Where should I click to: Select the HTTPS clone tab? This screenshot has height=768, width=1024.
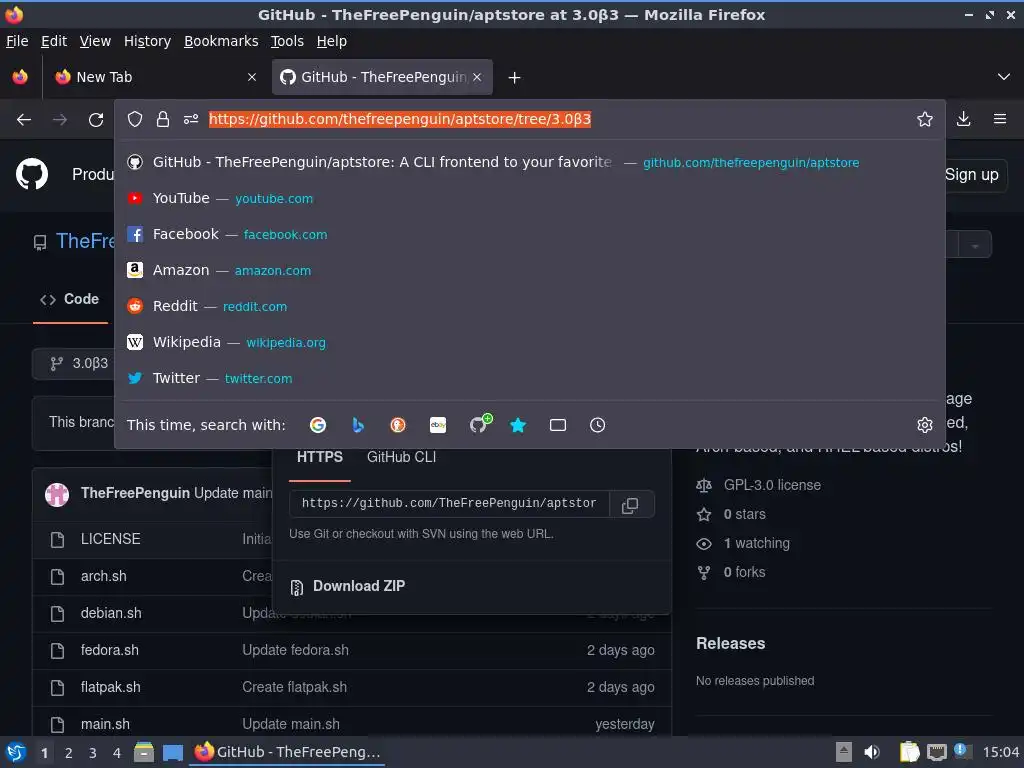pos(319,457)
